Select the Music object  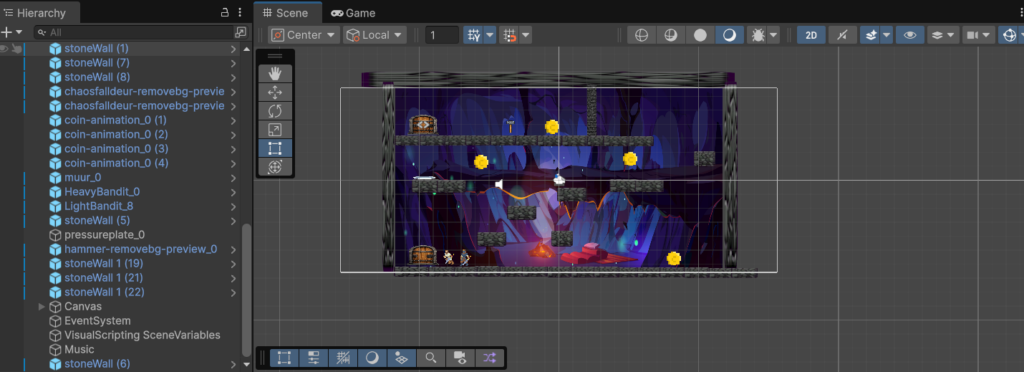point(79,350)
